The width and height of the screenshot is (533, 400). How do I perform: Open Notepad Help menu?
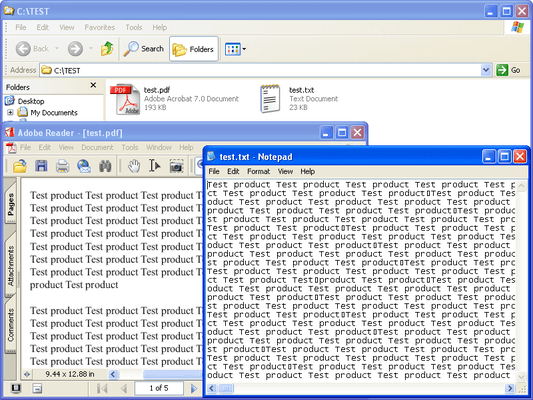(x=308, y=171)
